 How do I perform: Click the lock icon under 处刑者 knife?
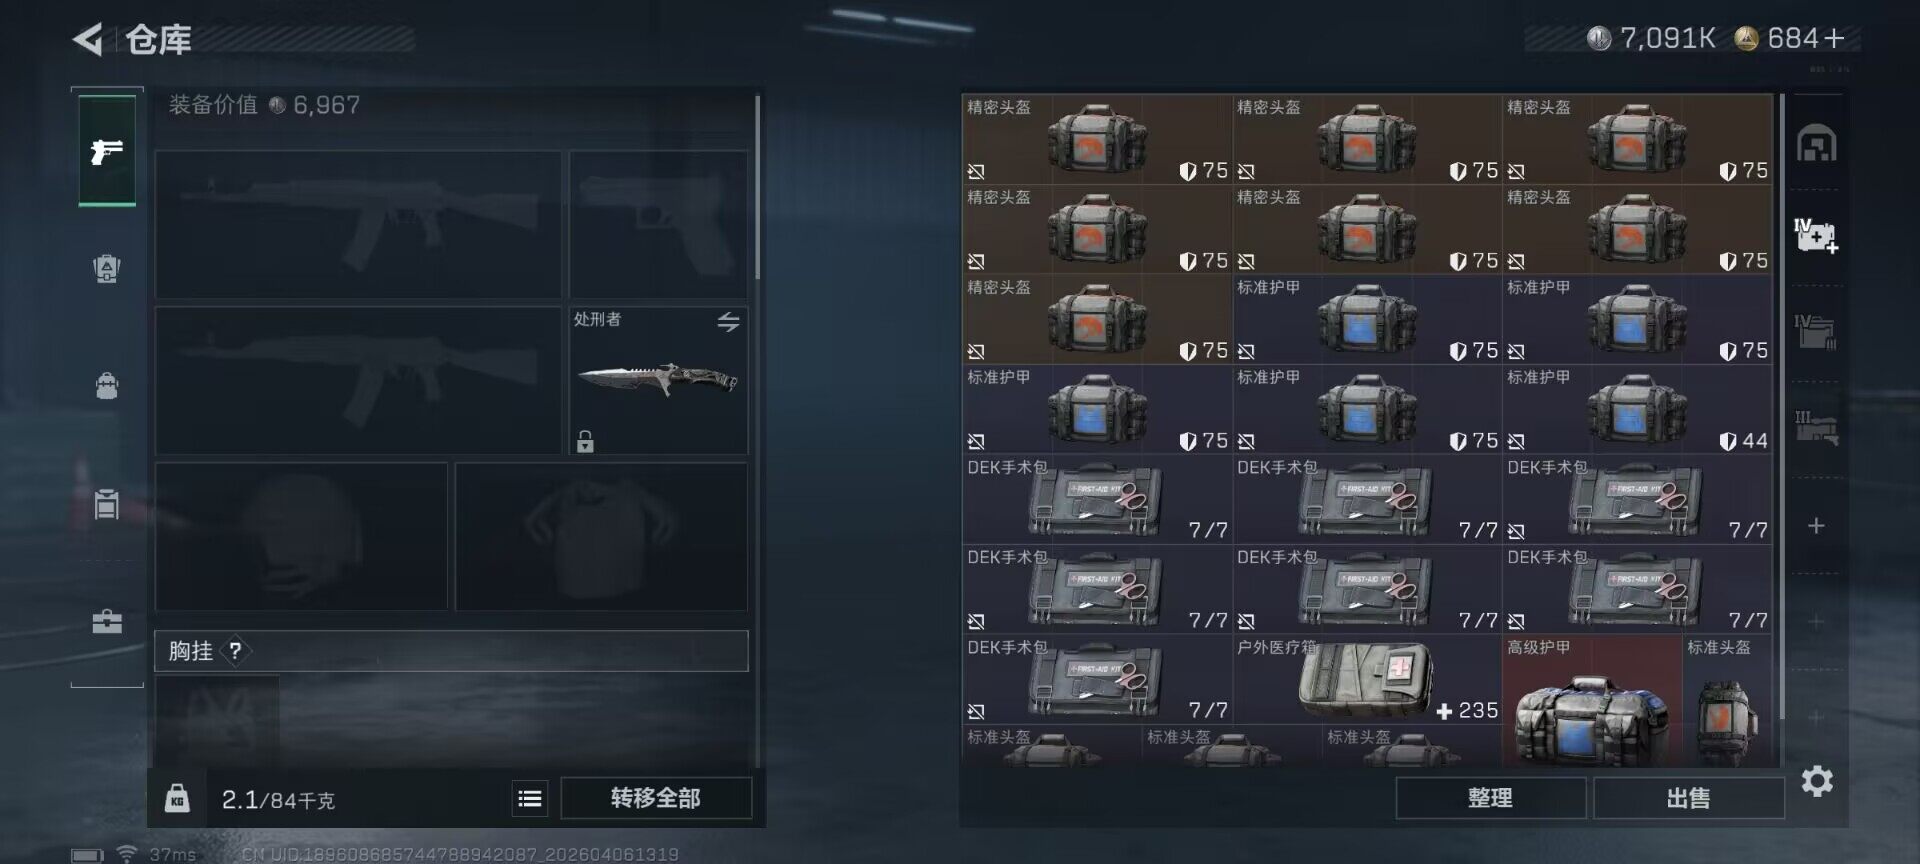(x=585, y=441)
